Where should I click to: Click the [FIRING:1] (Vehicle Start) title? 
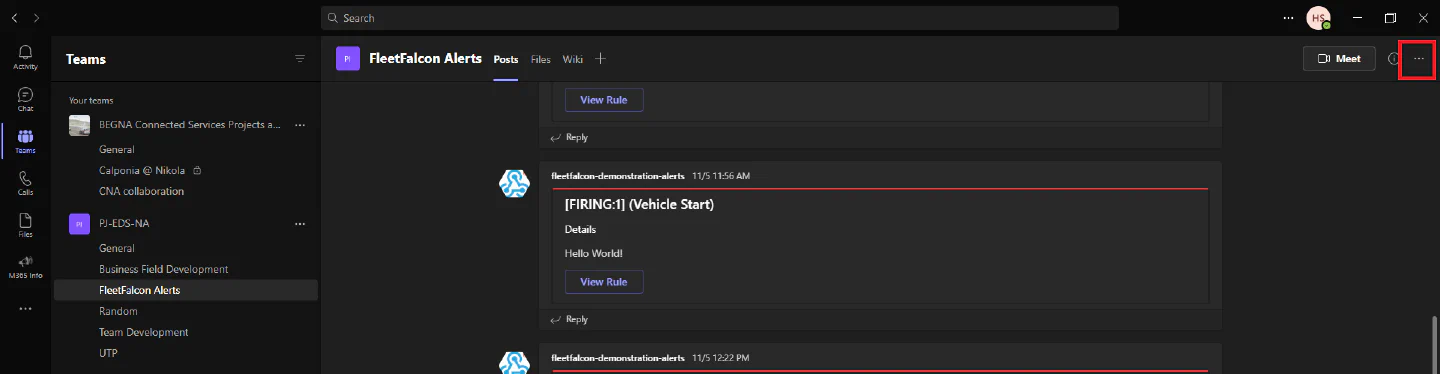[x=639, y=205]
